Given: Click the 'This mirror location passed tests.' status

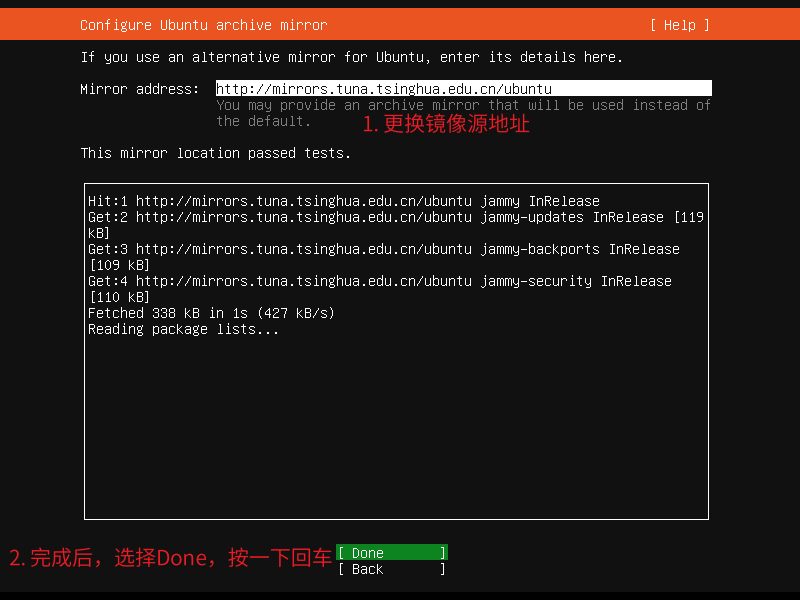Looking at the screenshot, I should pyautogui.click(x=215, y=153).
